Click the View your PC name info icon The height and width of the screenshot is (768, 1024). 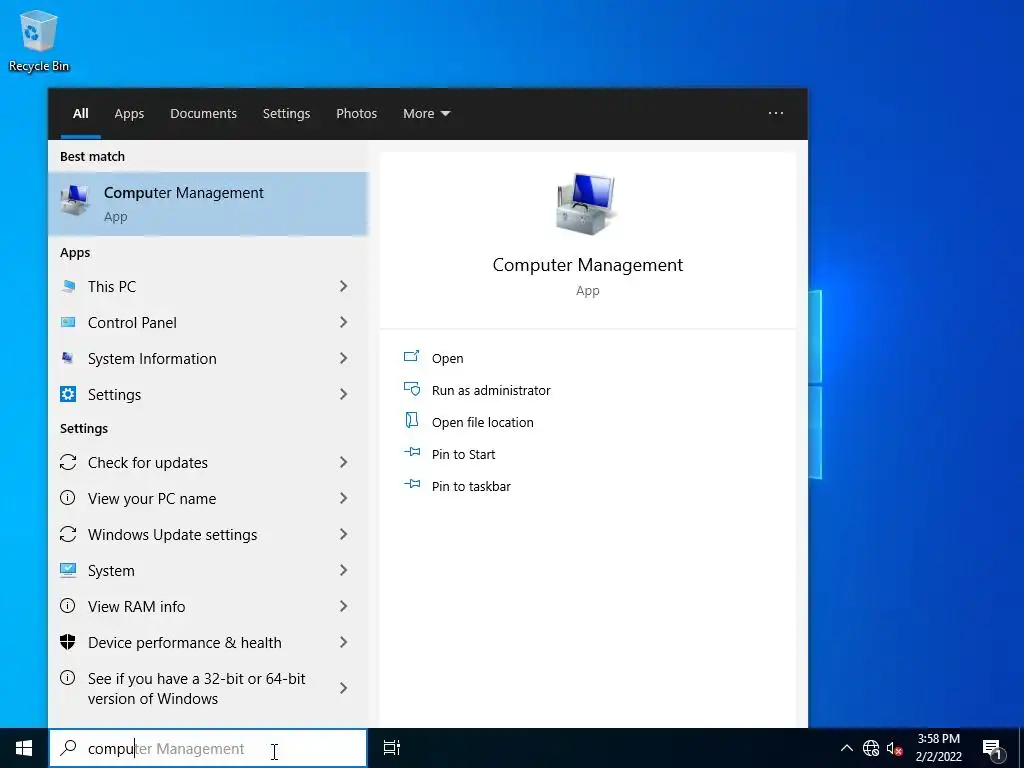pyautogui.click(x=68, y=498)
